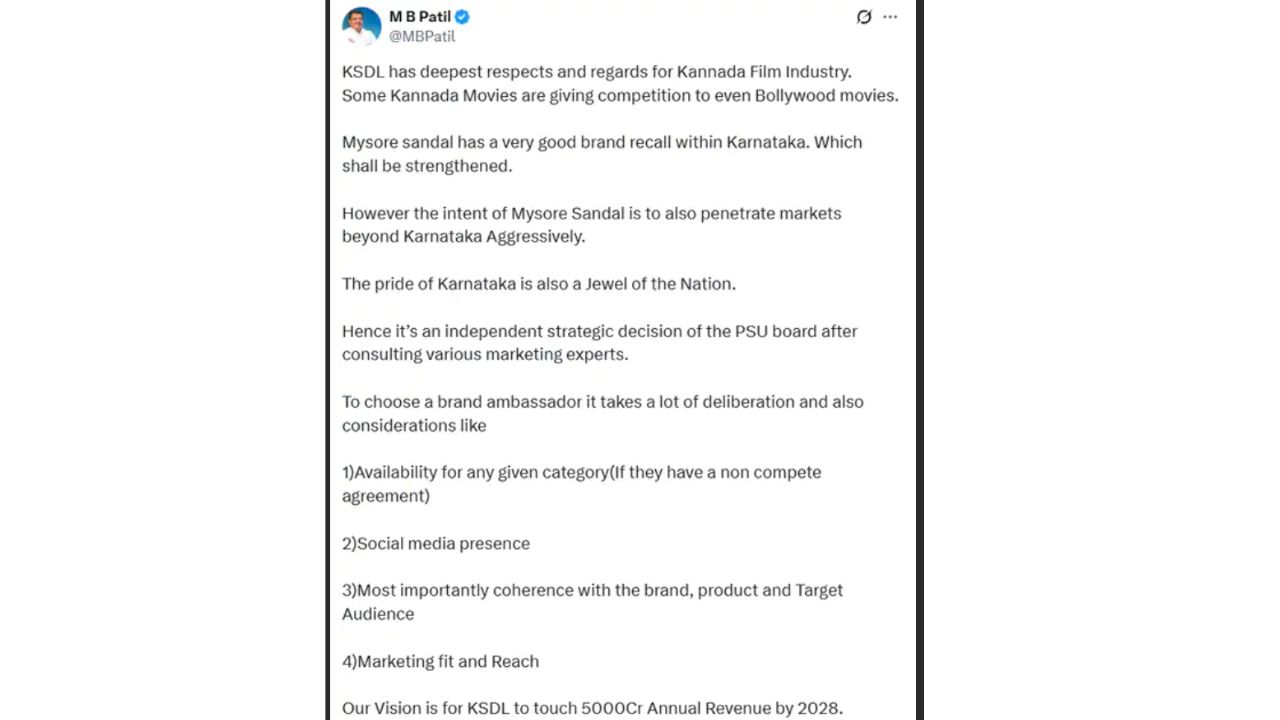The width and height of the screenshot is (1280, 720).
Task: Click the blue verified badge
Action: (462, 17)
